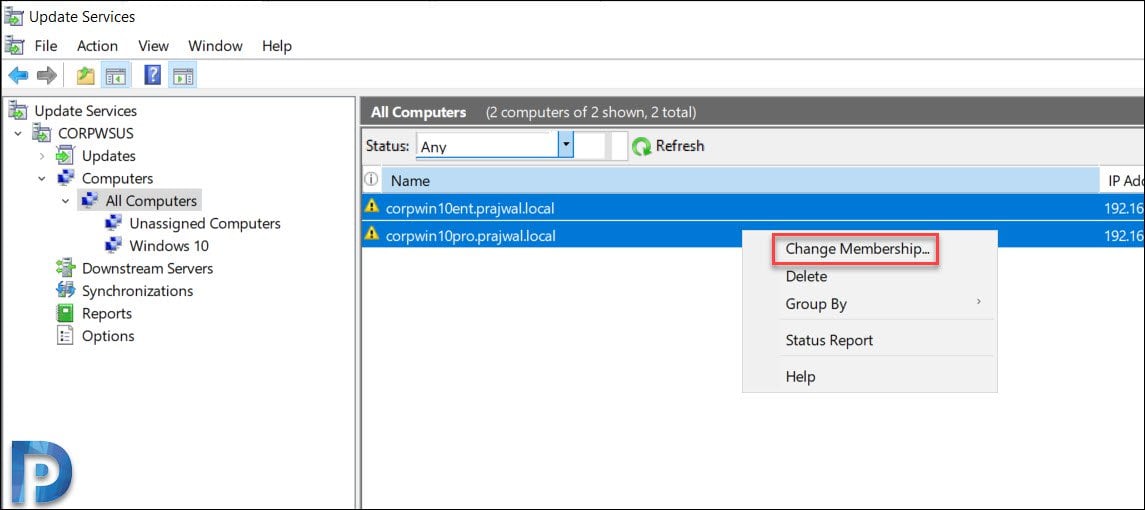Select the Windows 10 group label
The image size is (1145, 510).
169,246
